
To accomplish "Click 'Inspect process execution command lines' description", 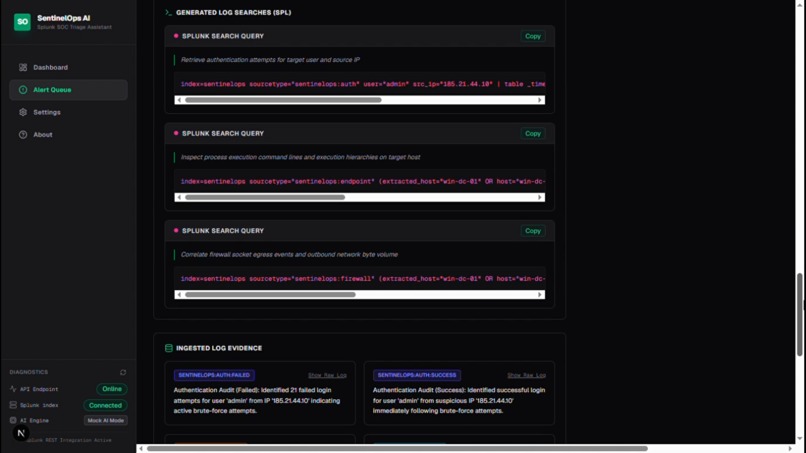I will 300,157.
